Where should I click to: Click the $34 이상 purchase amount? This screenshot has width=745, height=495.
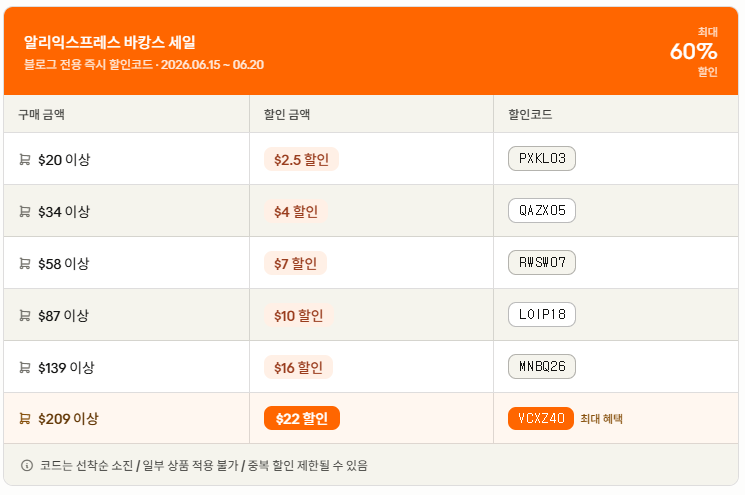click(x=64, y=211)
